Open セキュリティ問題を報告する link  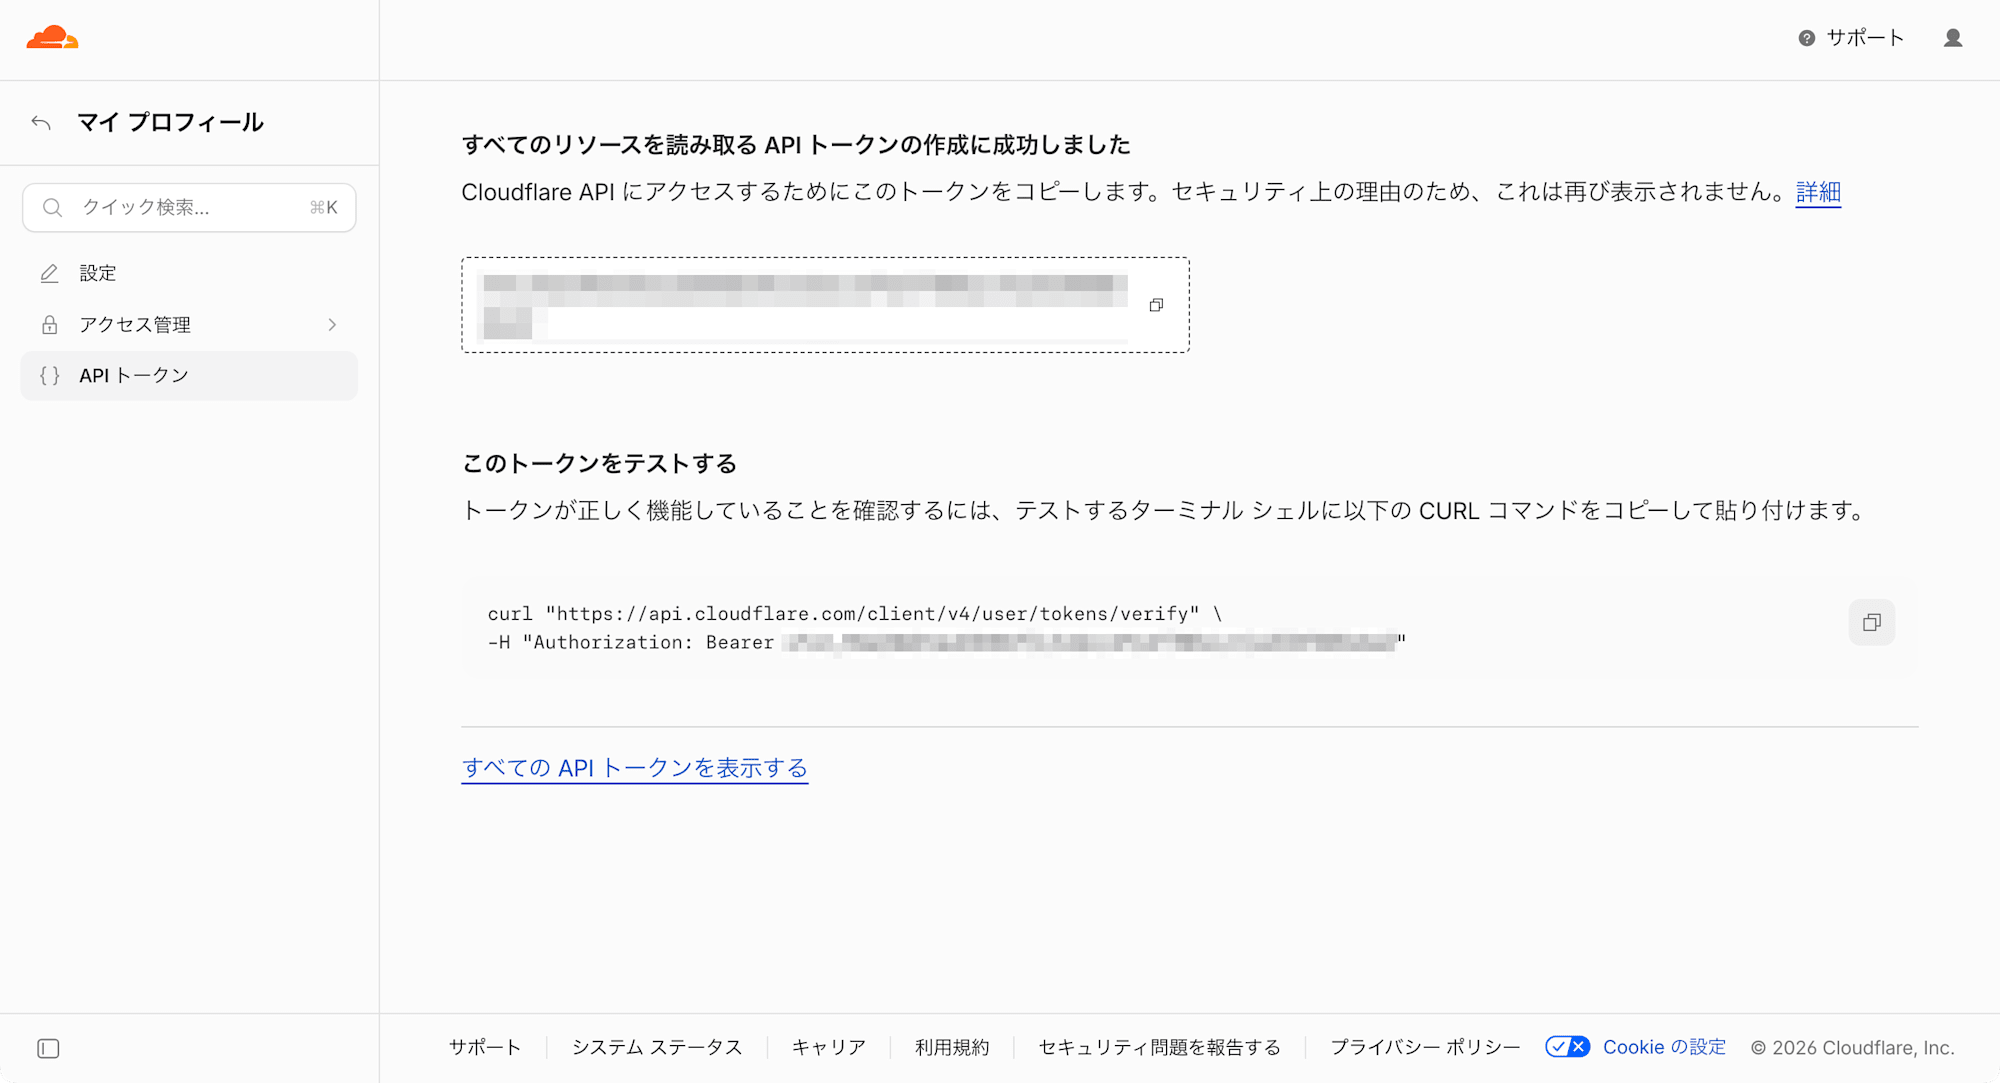1160,1047
